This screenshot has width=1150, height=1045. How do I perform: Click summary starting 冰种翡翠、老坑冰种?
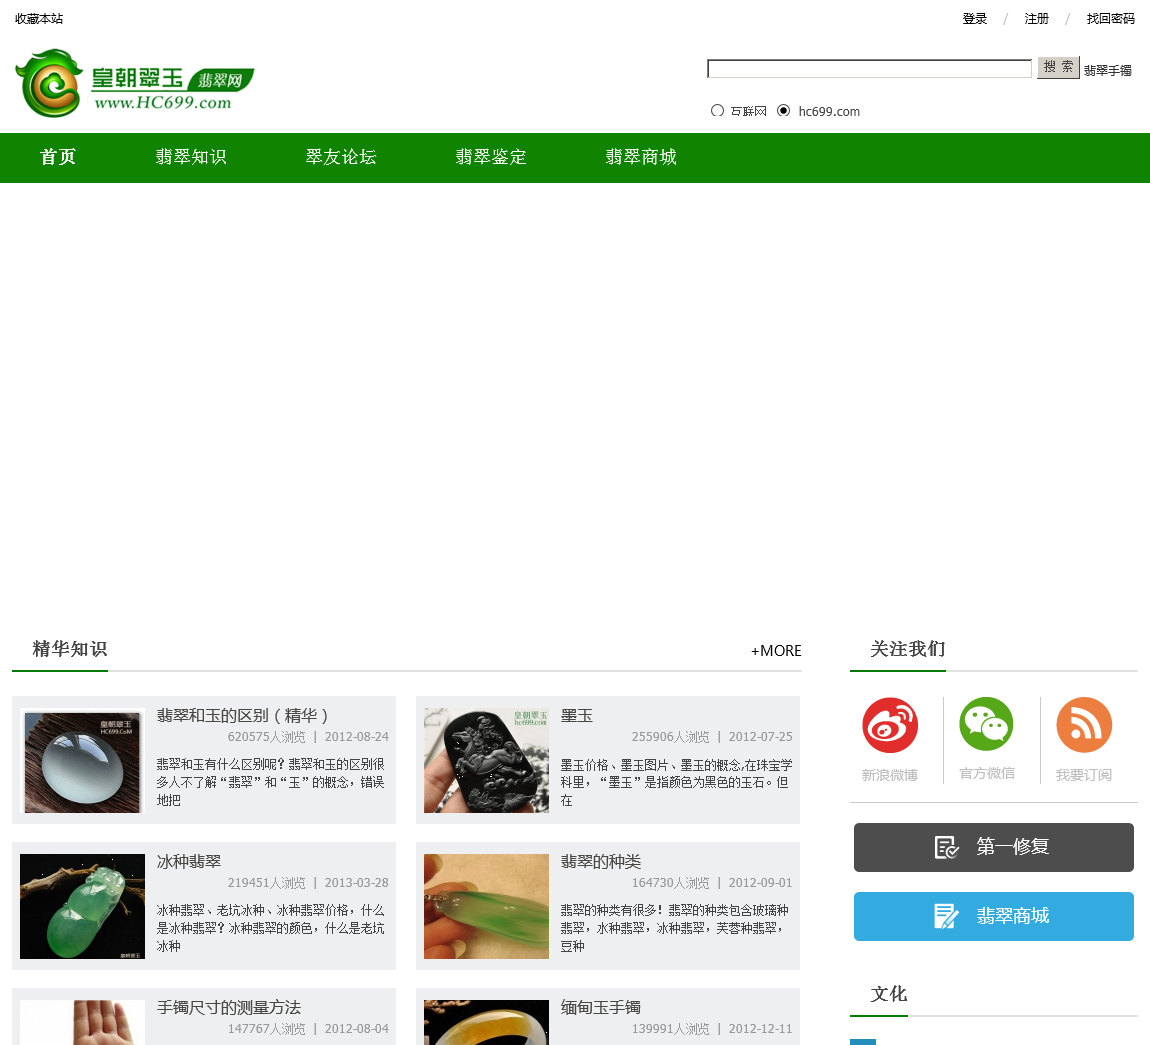(271, 928)
